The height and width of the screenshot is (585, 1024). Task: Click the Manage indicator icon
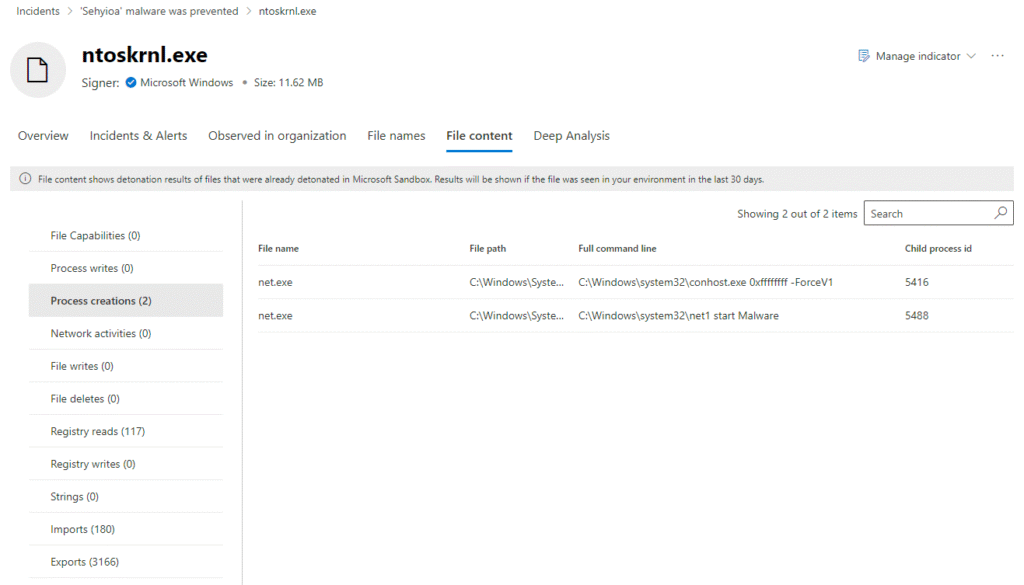click(x=863, y=56)
